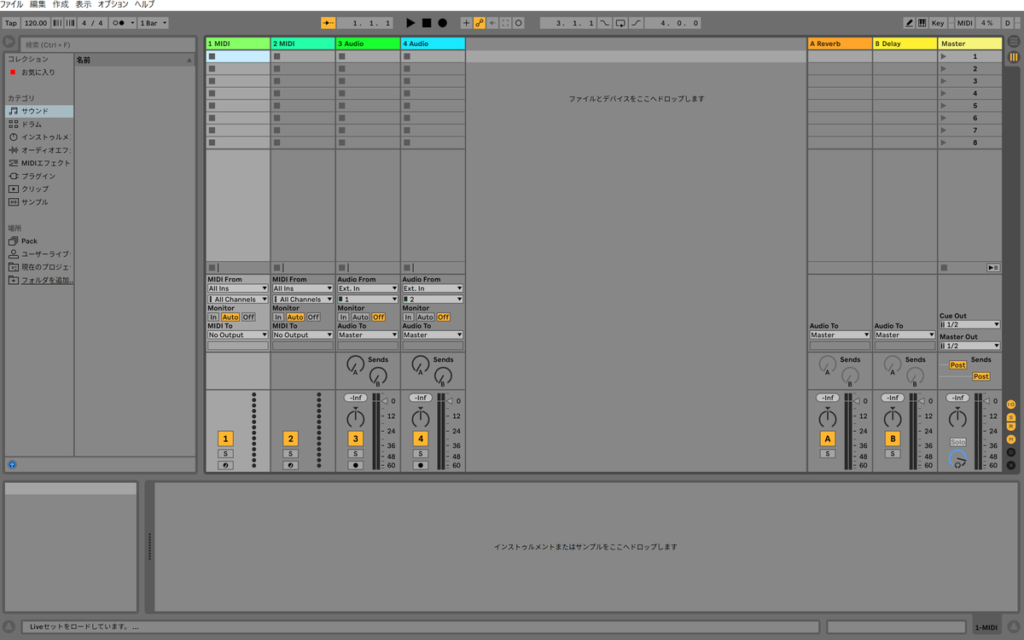Click the round Arrangement Record button
The height and width of the screenshot is (640, 1024).
[x=442, y=23]
